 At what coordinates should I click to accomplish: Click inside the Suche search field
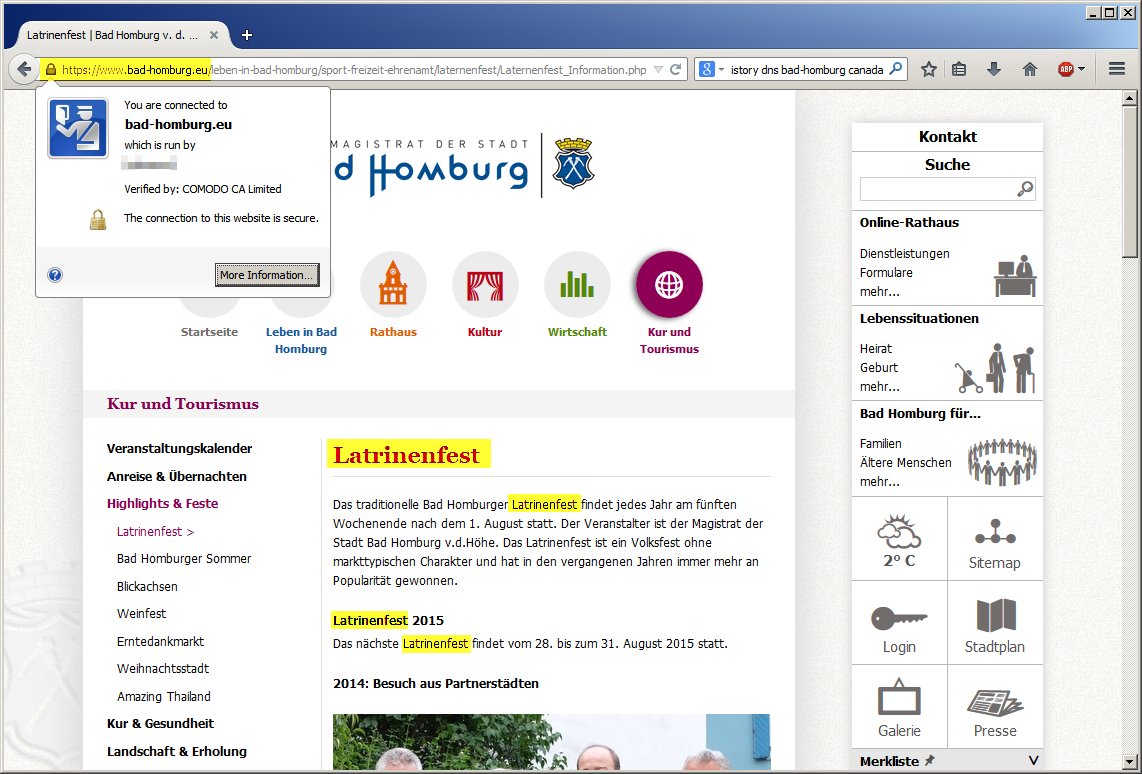coord(937,189)
